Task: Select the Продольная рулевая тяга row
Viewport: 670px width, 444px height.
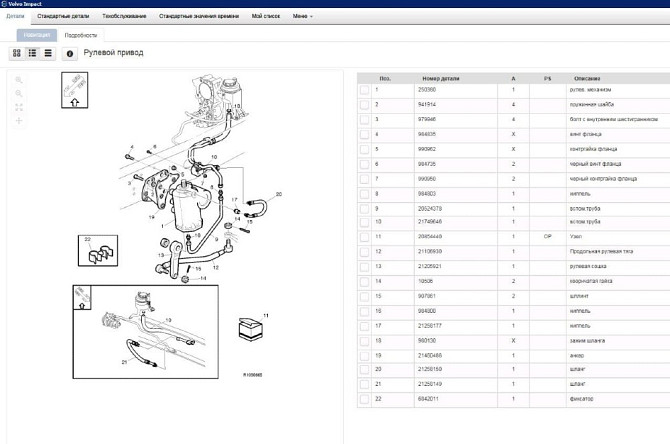Action: pos(591,252)
